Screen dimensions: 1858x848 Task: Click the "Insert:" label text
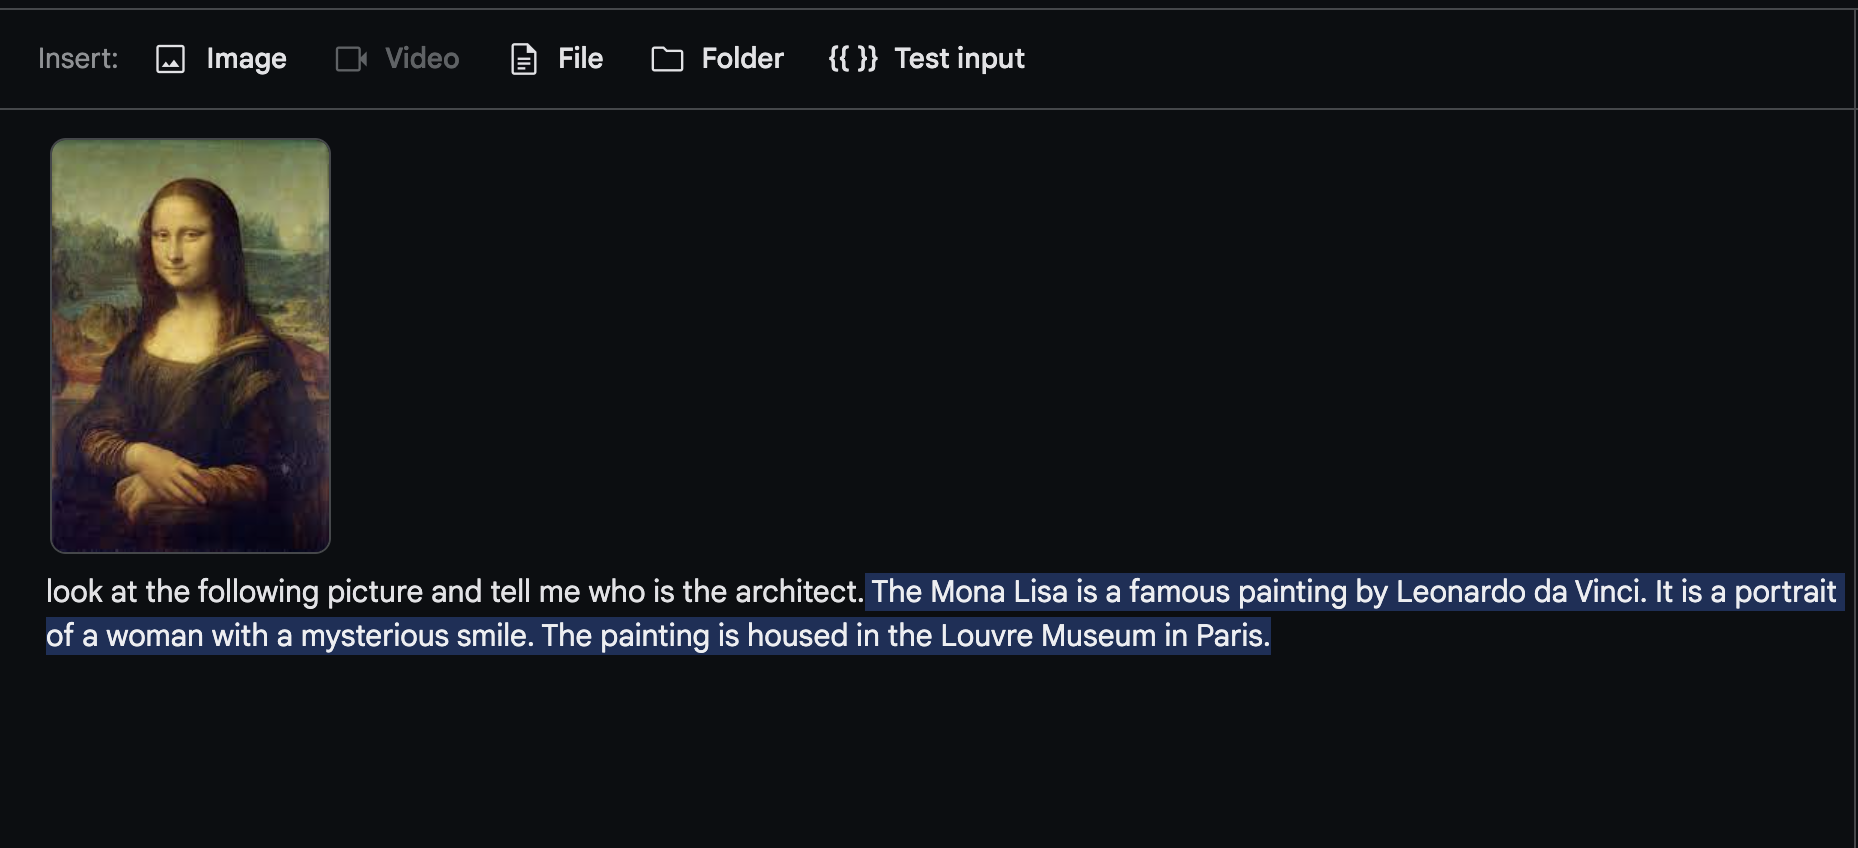[78, 59]
